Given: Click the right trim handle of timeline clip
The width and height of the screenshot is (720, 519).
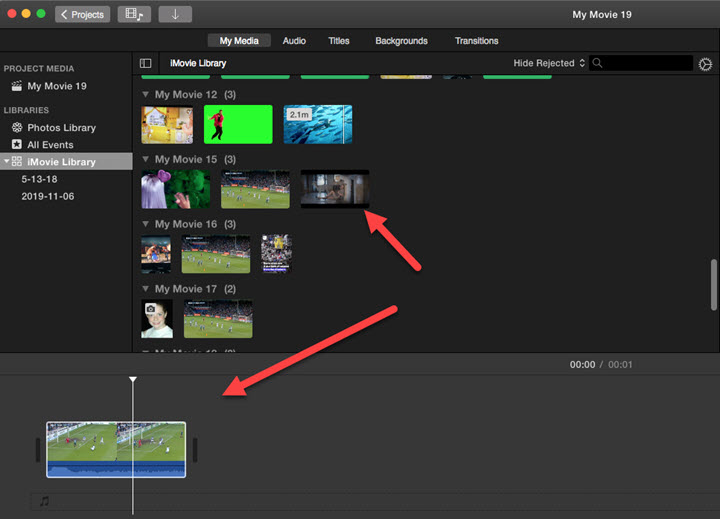Looking at the screenshot, I should click(x=195, y=450).
